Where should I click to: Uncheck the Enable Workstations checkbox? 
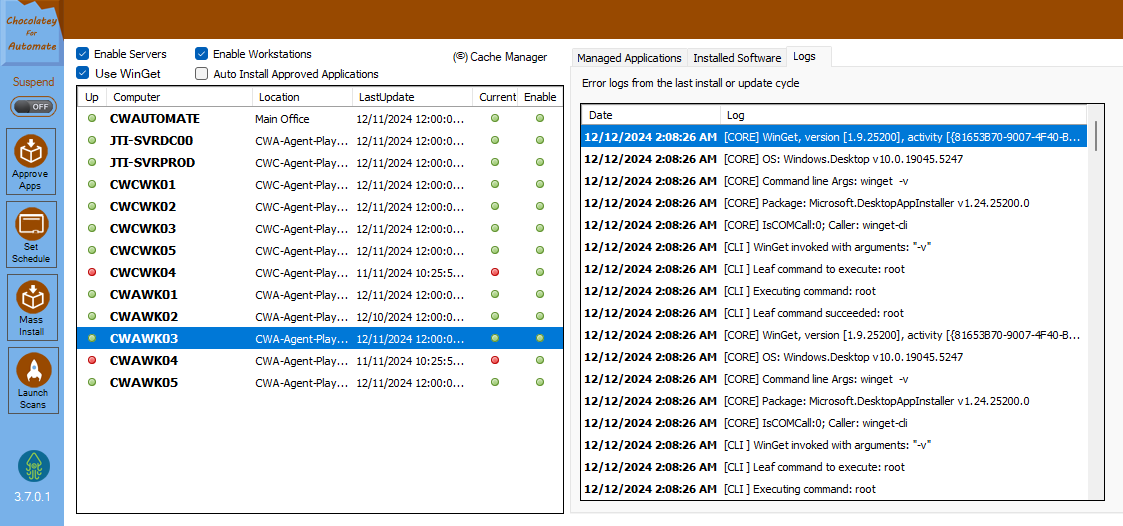click(x=202, y=54)
